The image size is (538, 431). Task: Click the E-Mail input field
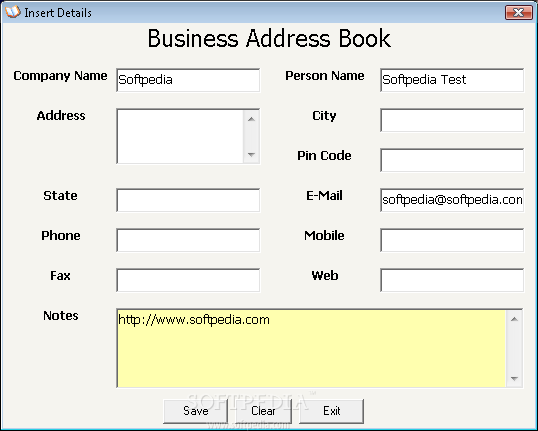click(452, 200)
